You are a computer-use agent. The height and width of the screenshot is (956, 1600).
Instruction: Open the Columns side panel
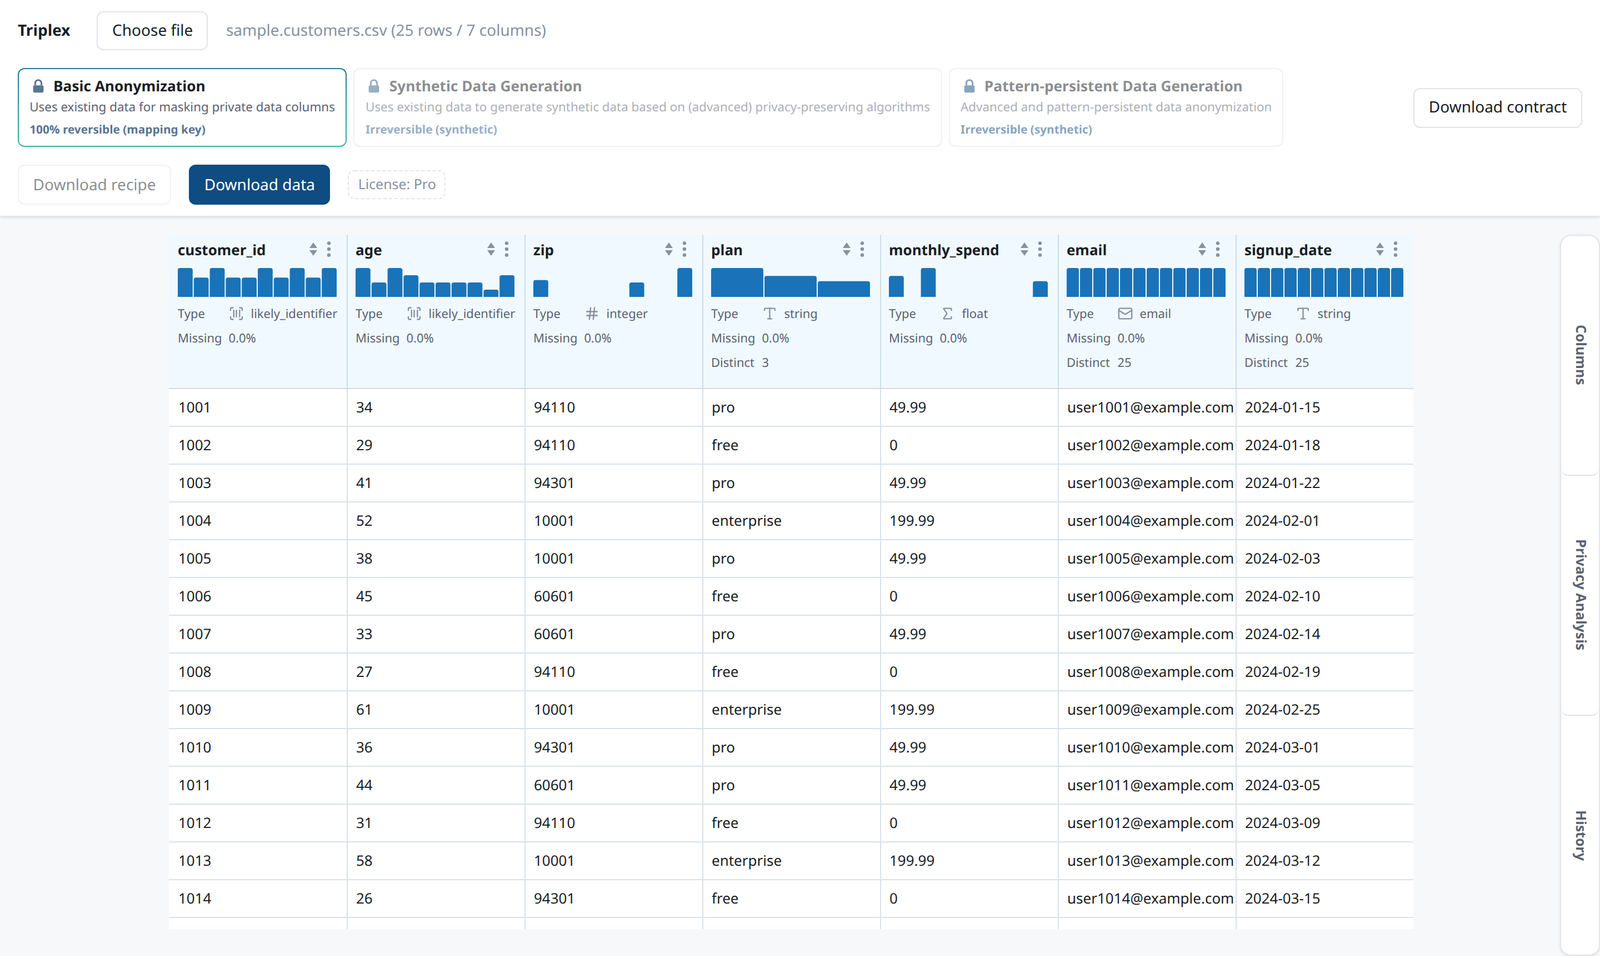coord(1580,355)
